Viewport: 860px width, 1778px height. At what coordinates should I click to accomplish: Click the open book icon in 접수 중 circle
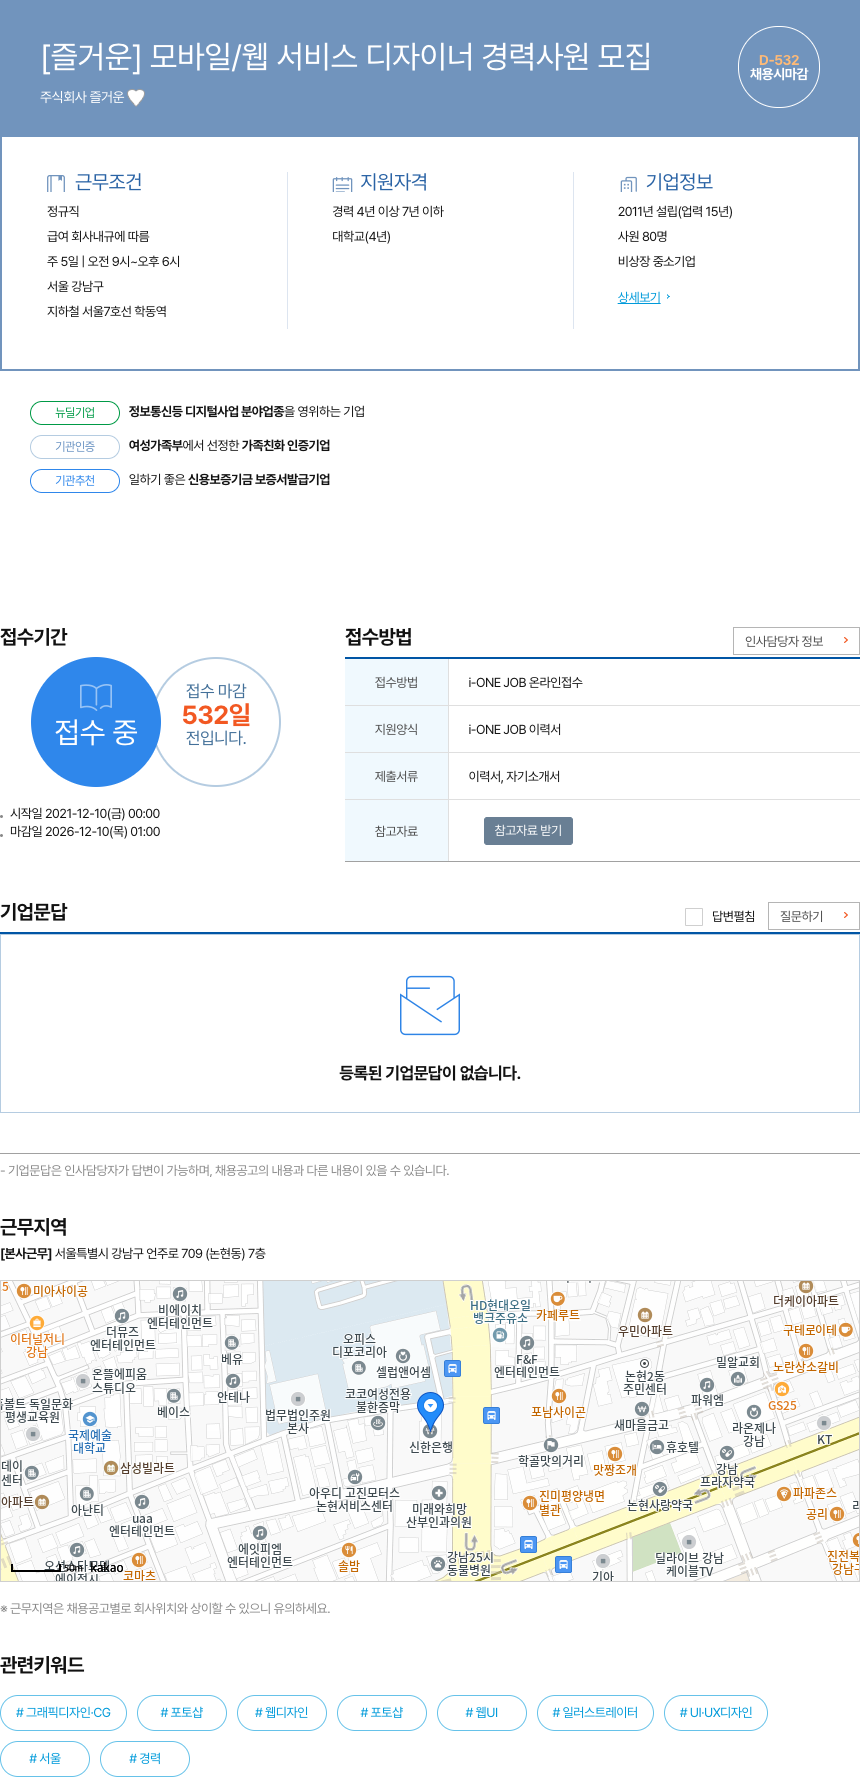pyautogui.click(x=96, y=696)
